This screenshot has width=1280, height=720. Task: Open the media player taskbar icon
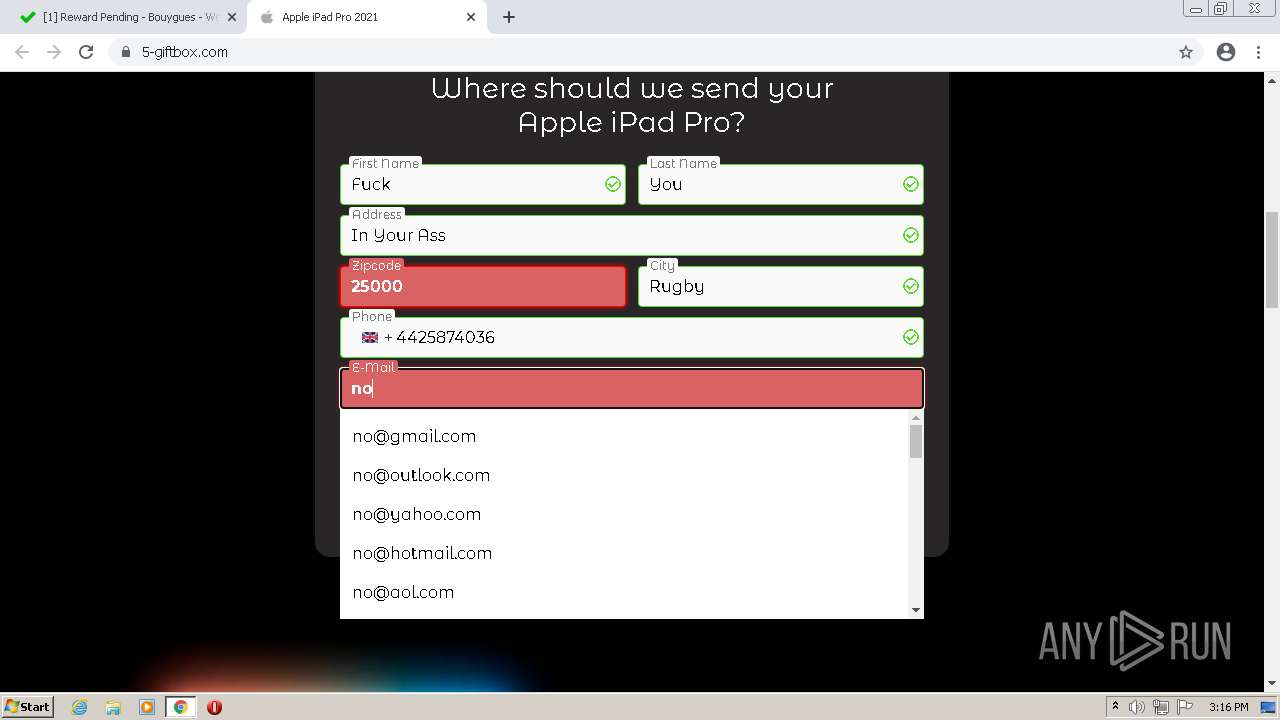[147, 707]
